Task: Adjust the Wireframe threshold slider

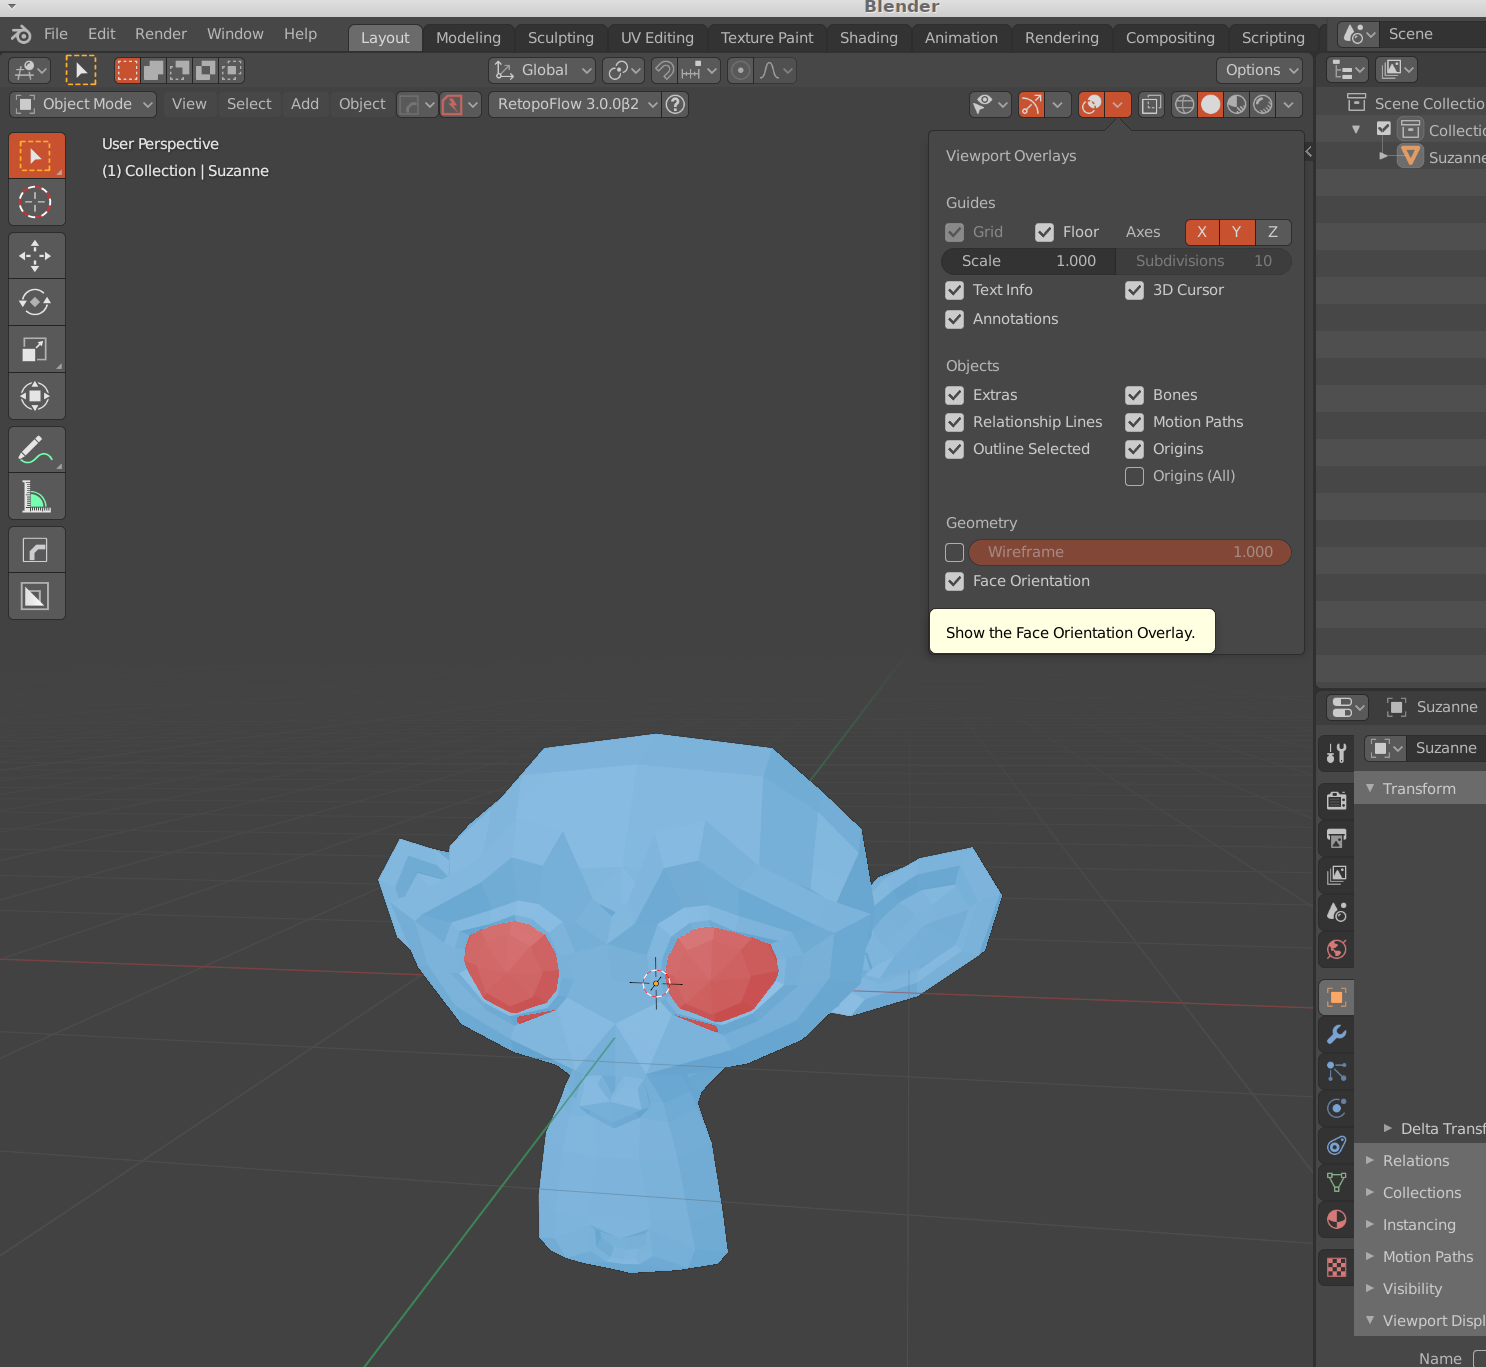Action: (1129, 552)
